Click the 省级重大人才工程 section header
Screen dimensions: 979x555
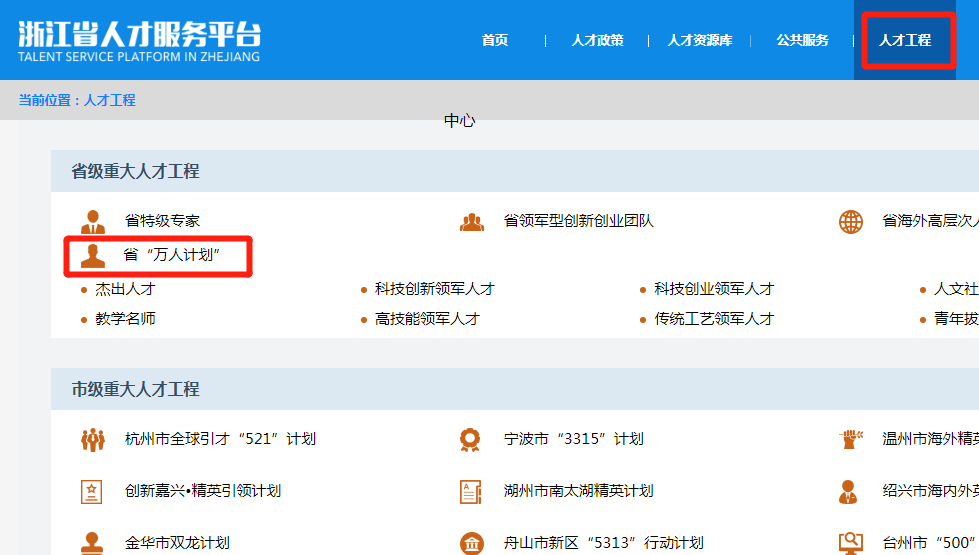[135, 171]
